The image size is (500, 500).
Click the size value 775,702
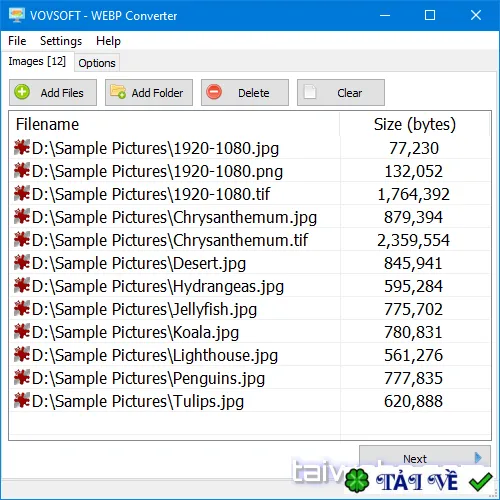[414, 309]
